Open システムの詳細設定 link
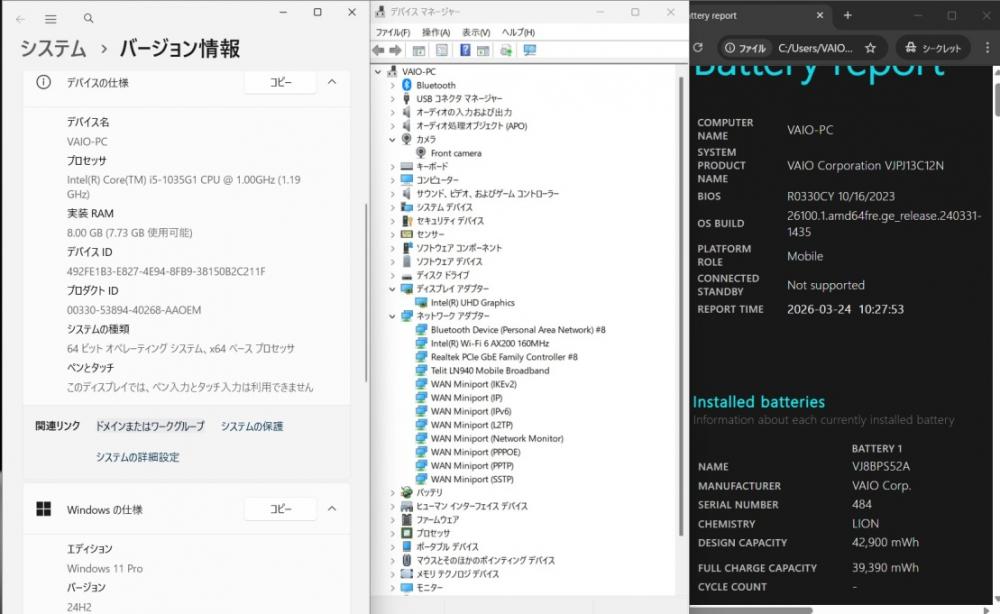Viewport: 1000px width, 614px height. pyautogui.click(x=138, y=457)
